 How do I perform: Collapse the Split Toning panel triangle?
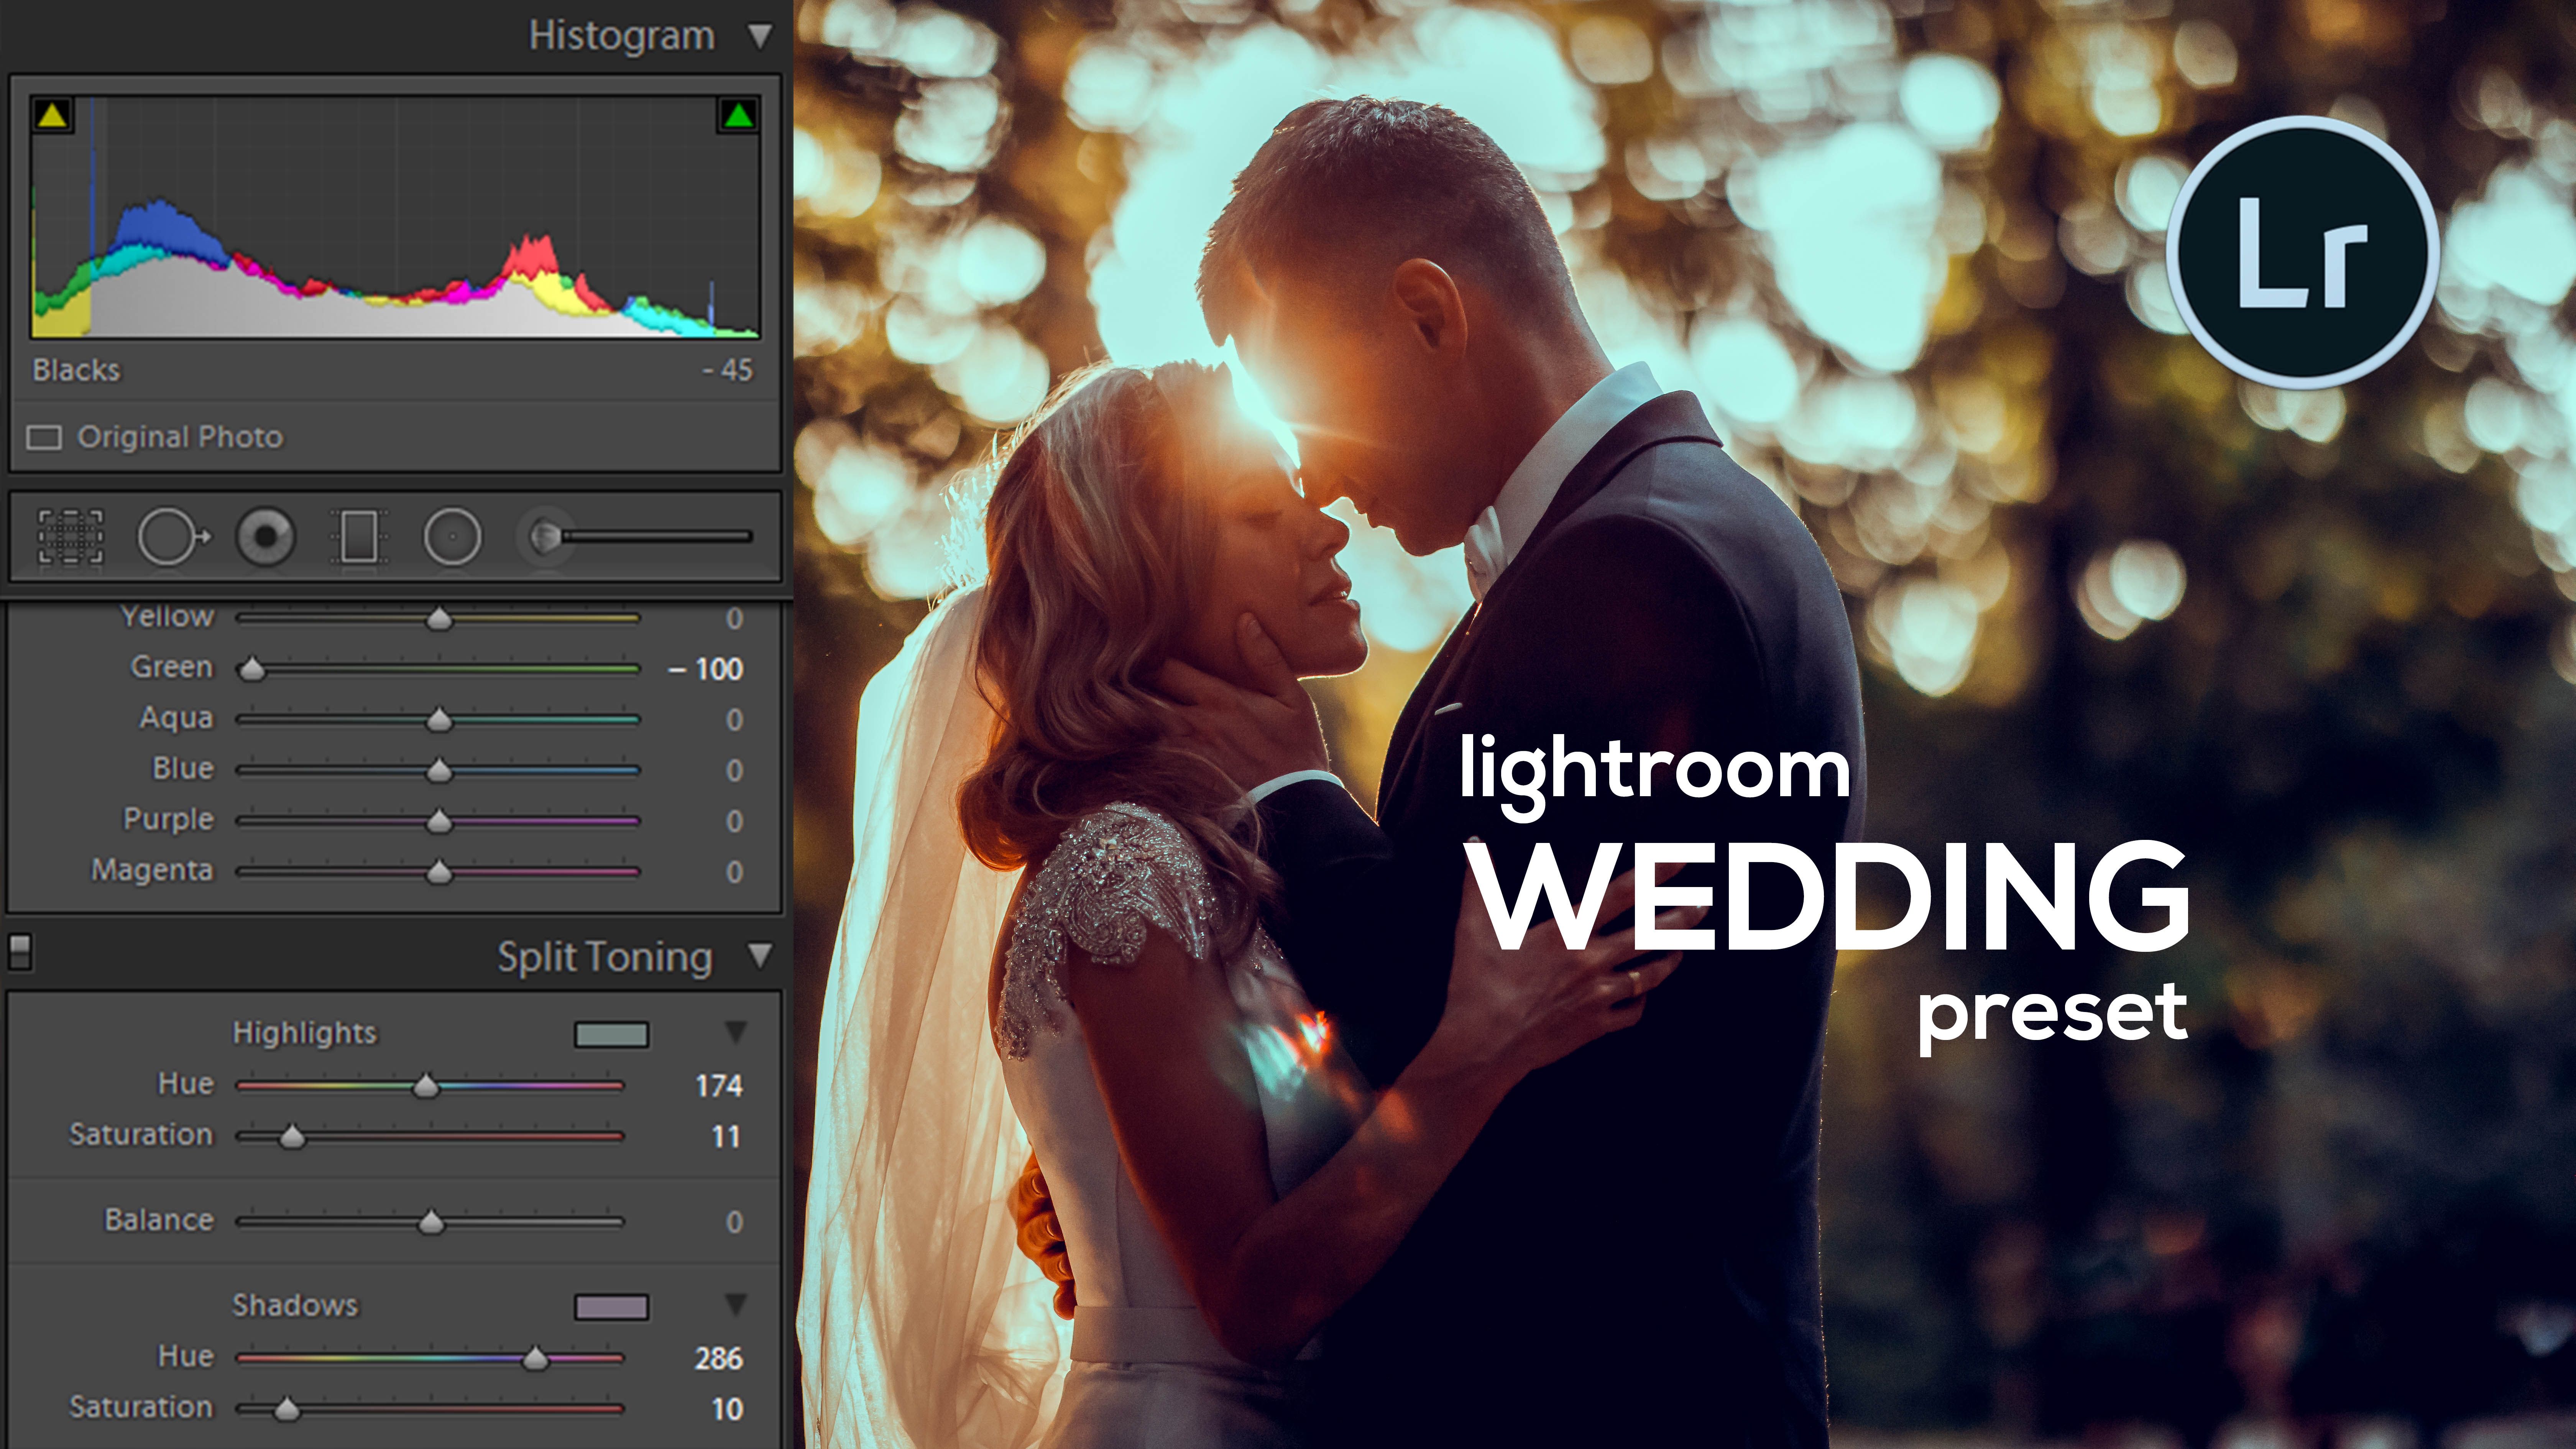click(760, 955)
